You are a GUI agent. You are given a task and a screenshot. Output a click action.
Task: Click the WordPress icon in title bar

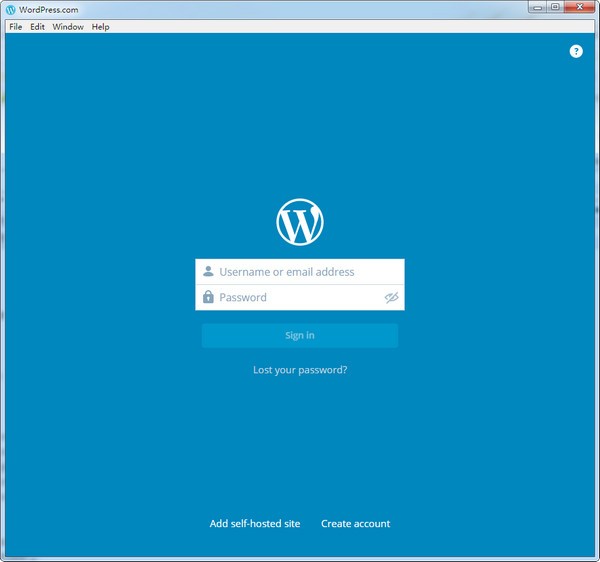point(11,10)
